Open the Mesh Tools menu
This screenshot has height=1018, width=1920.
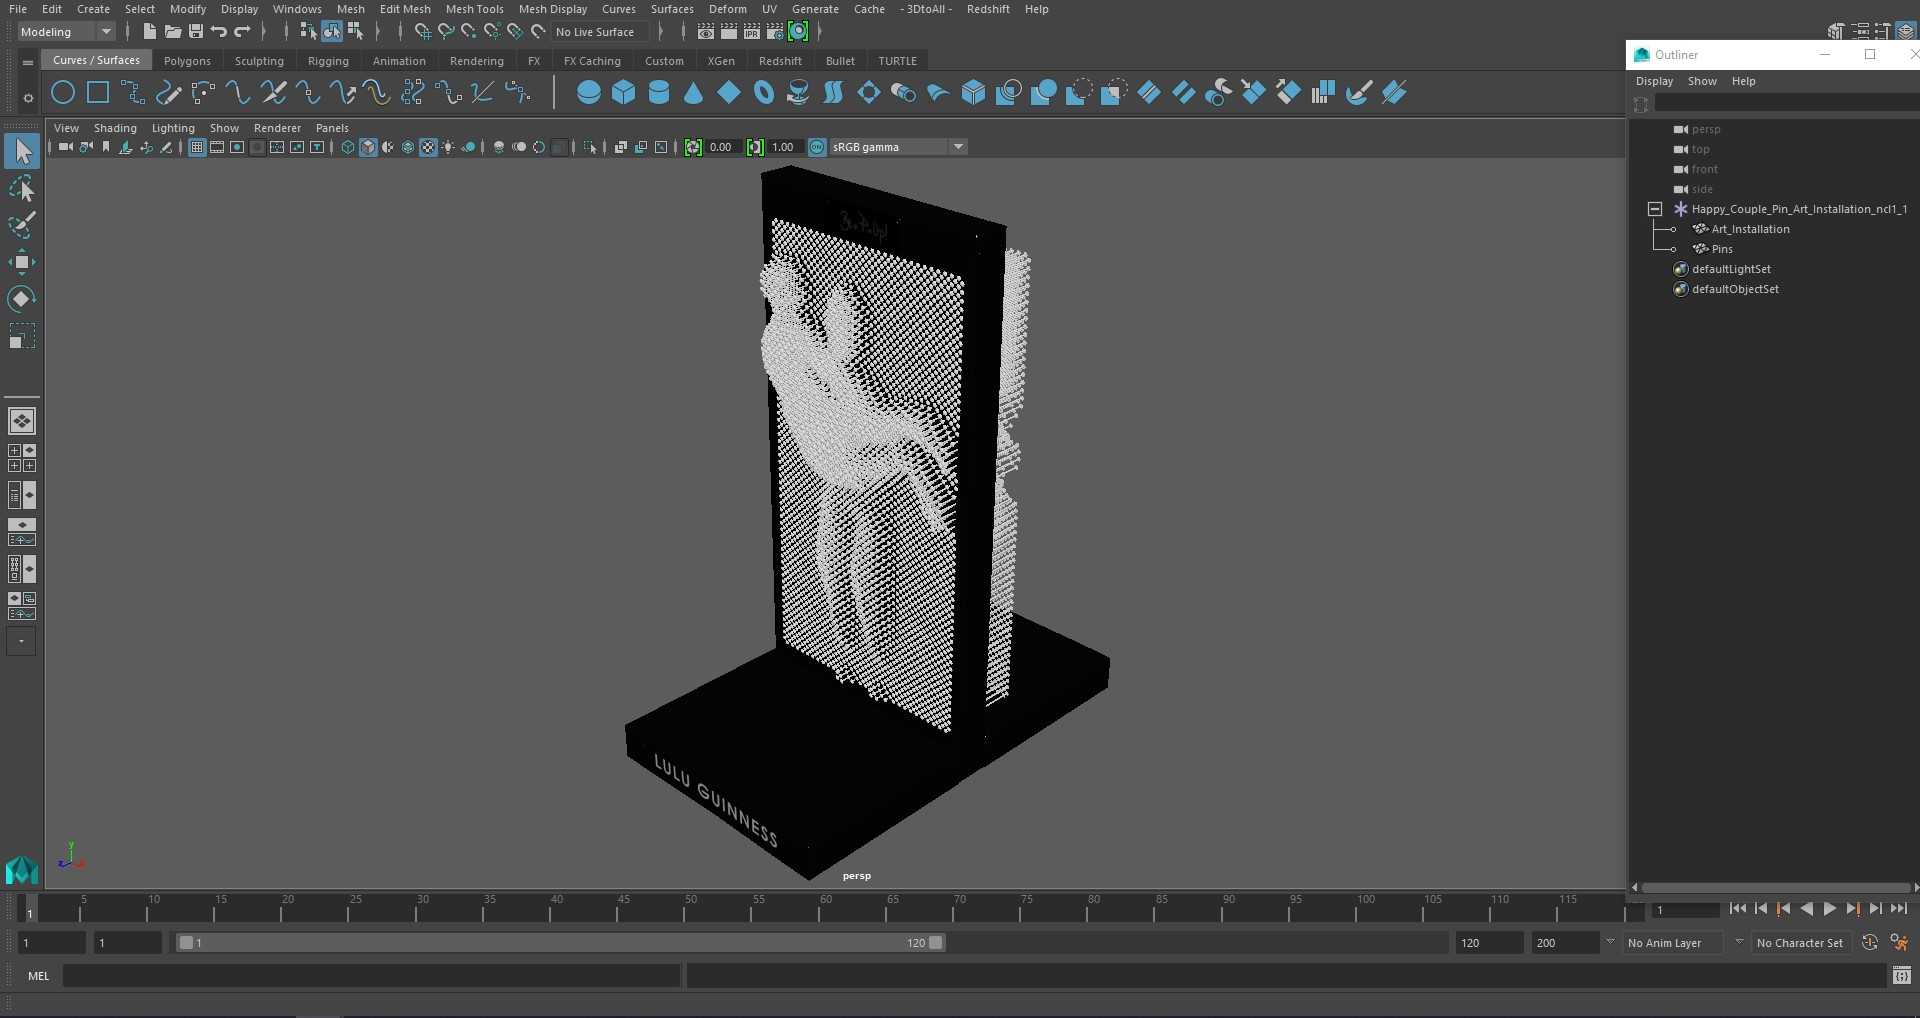pos(474,9)
